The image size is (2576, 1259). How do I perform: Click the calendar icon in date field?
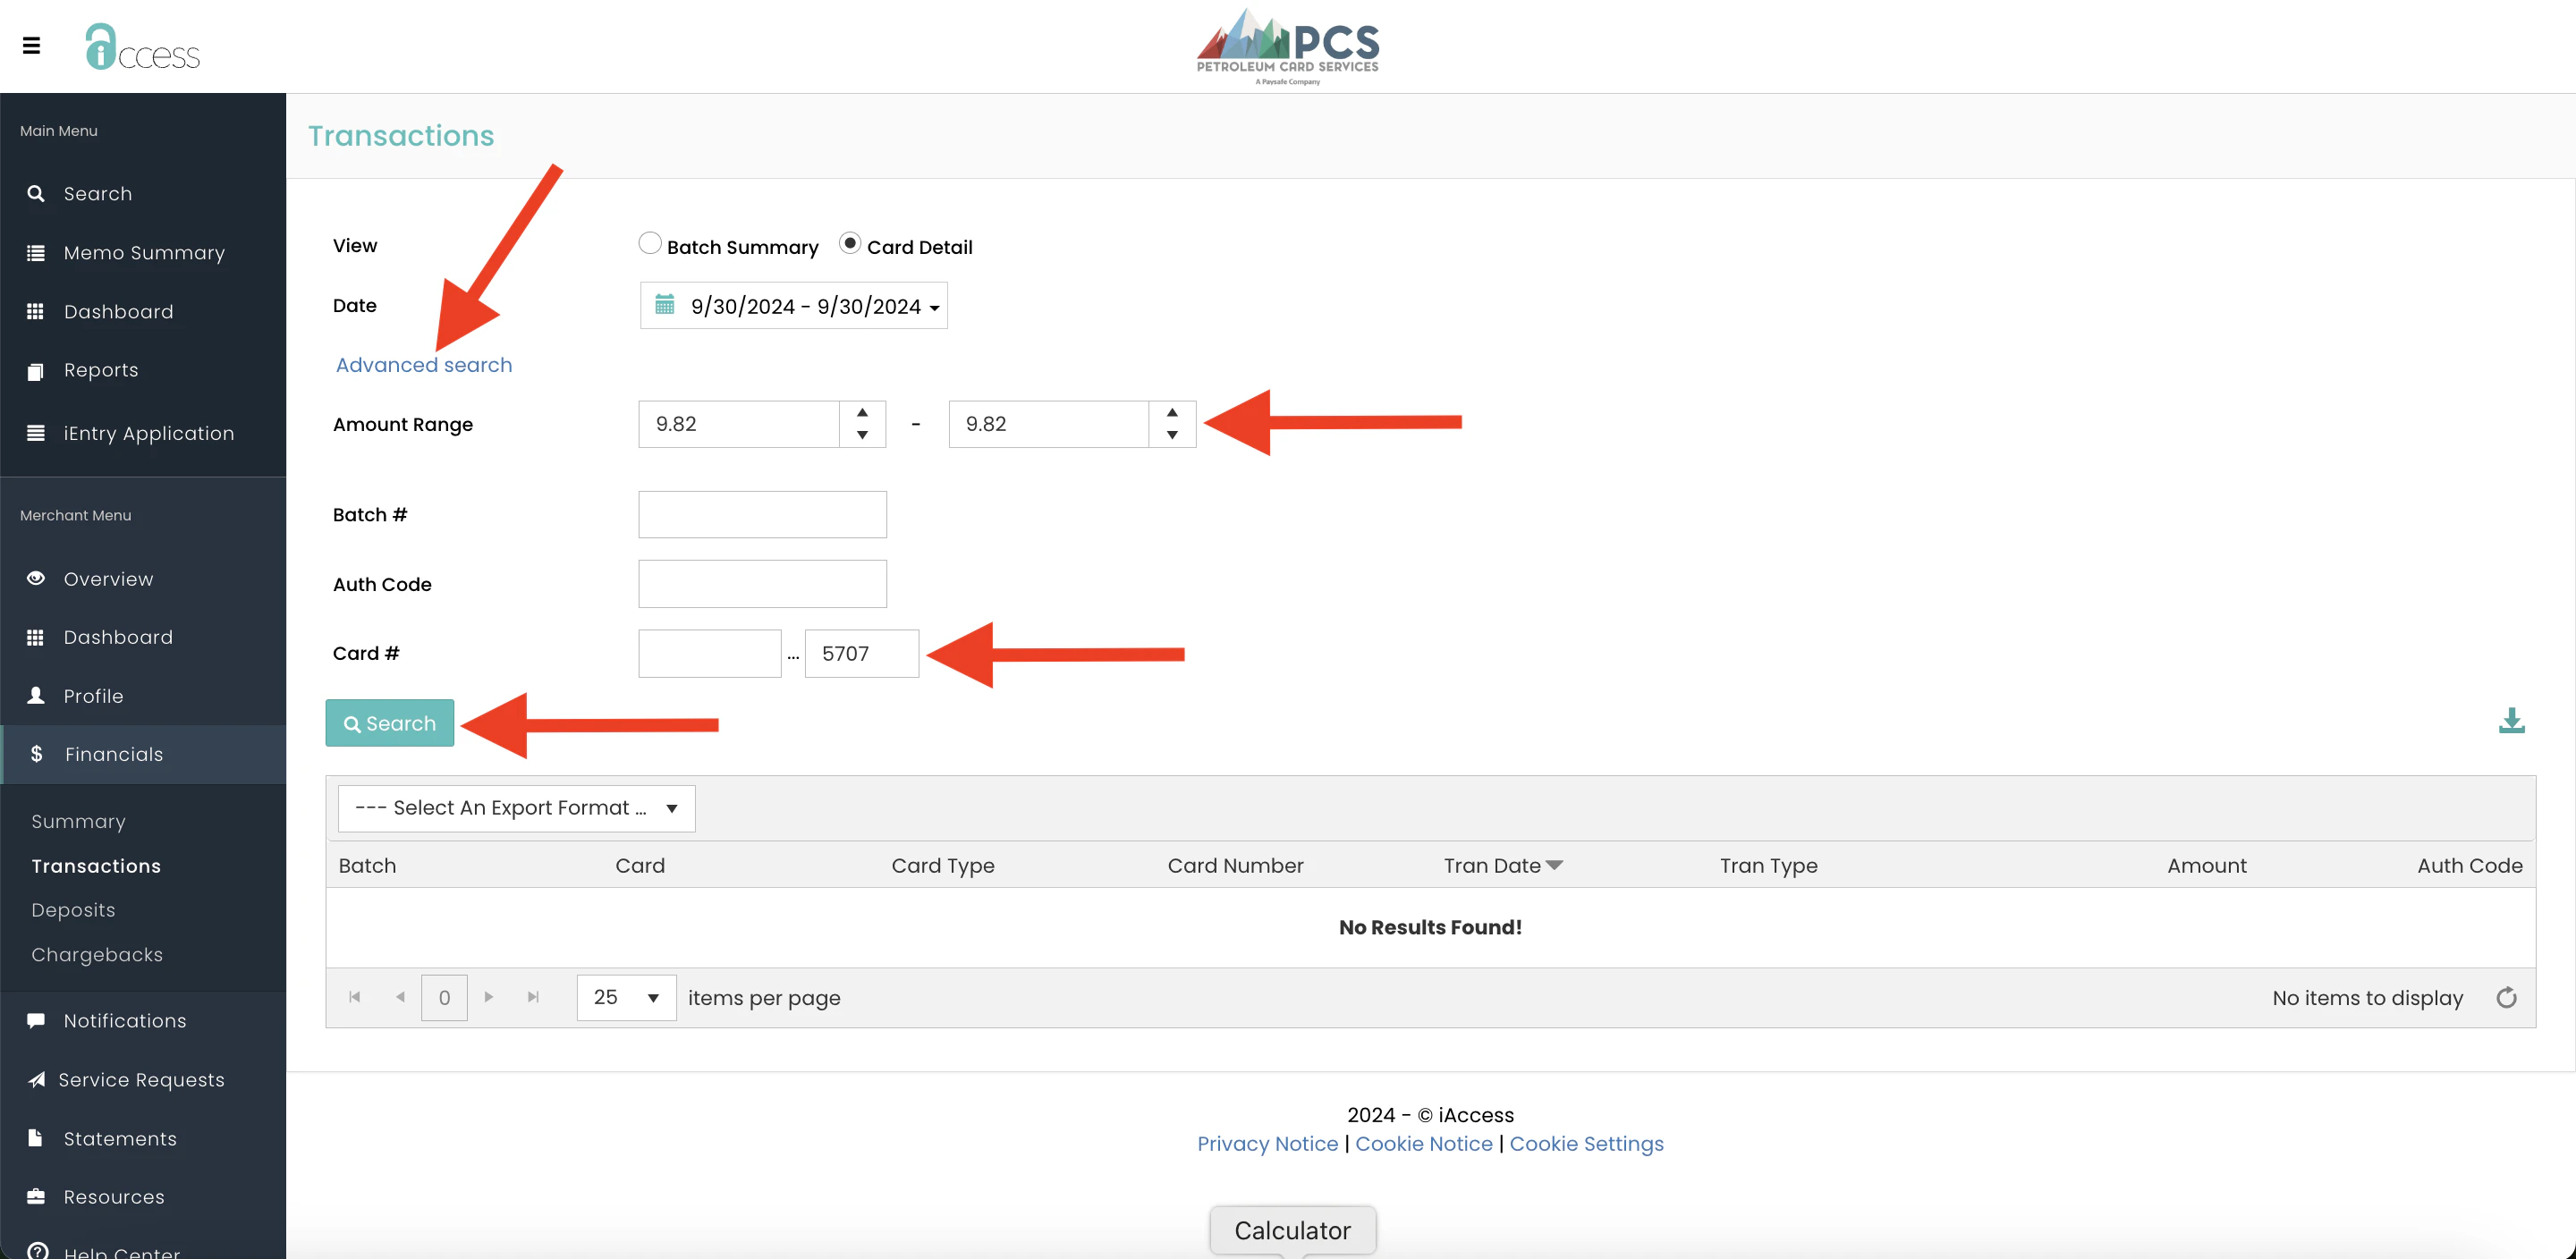pyautogui.click(x=664, y=305)
